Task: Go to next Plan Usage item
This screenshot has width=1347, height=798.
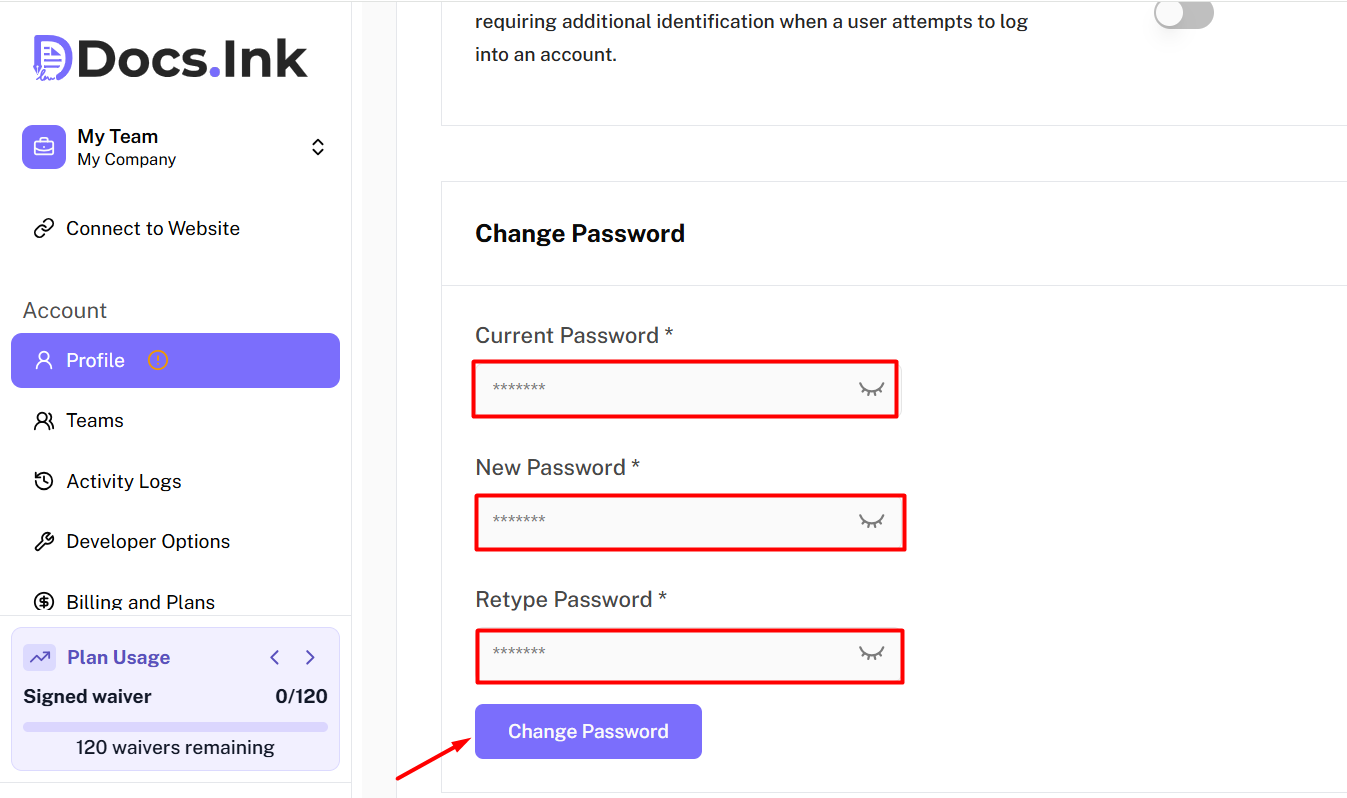Action: click(310, 657)
